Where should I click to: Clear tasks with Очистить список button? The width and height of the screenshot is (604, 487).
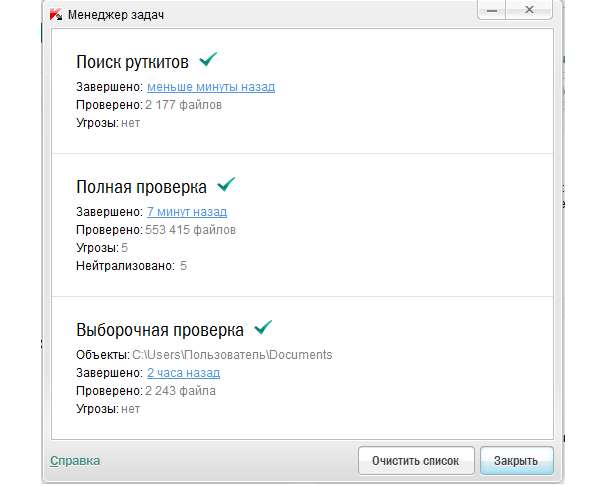click(x=416, y=461)
